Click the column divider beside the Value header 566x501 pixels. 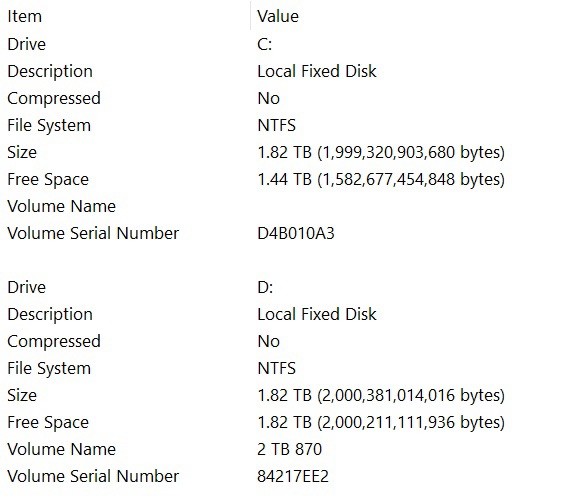[250, 16]
